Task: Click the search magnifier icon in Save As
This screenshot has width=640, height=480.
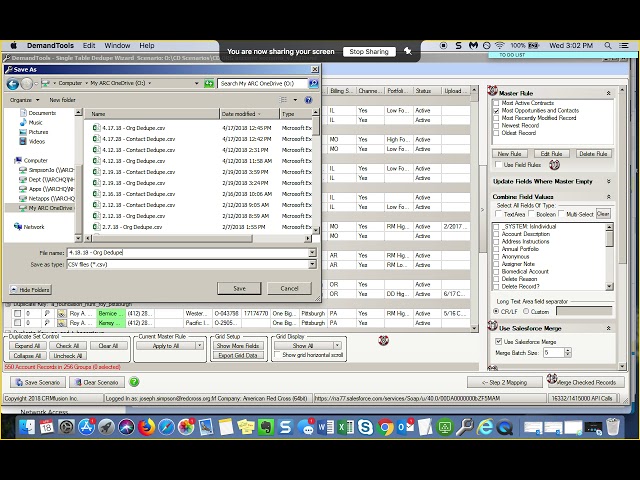Action: 313,83
